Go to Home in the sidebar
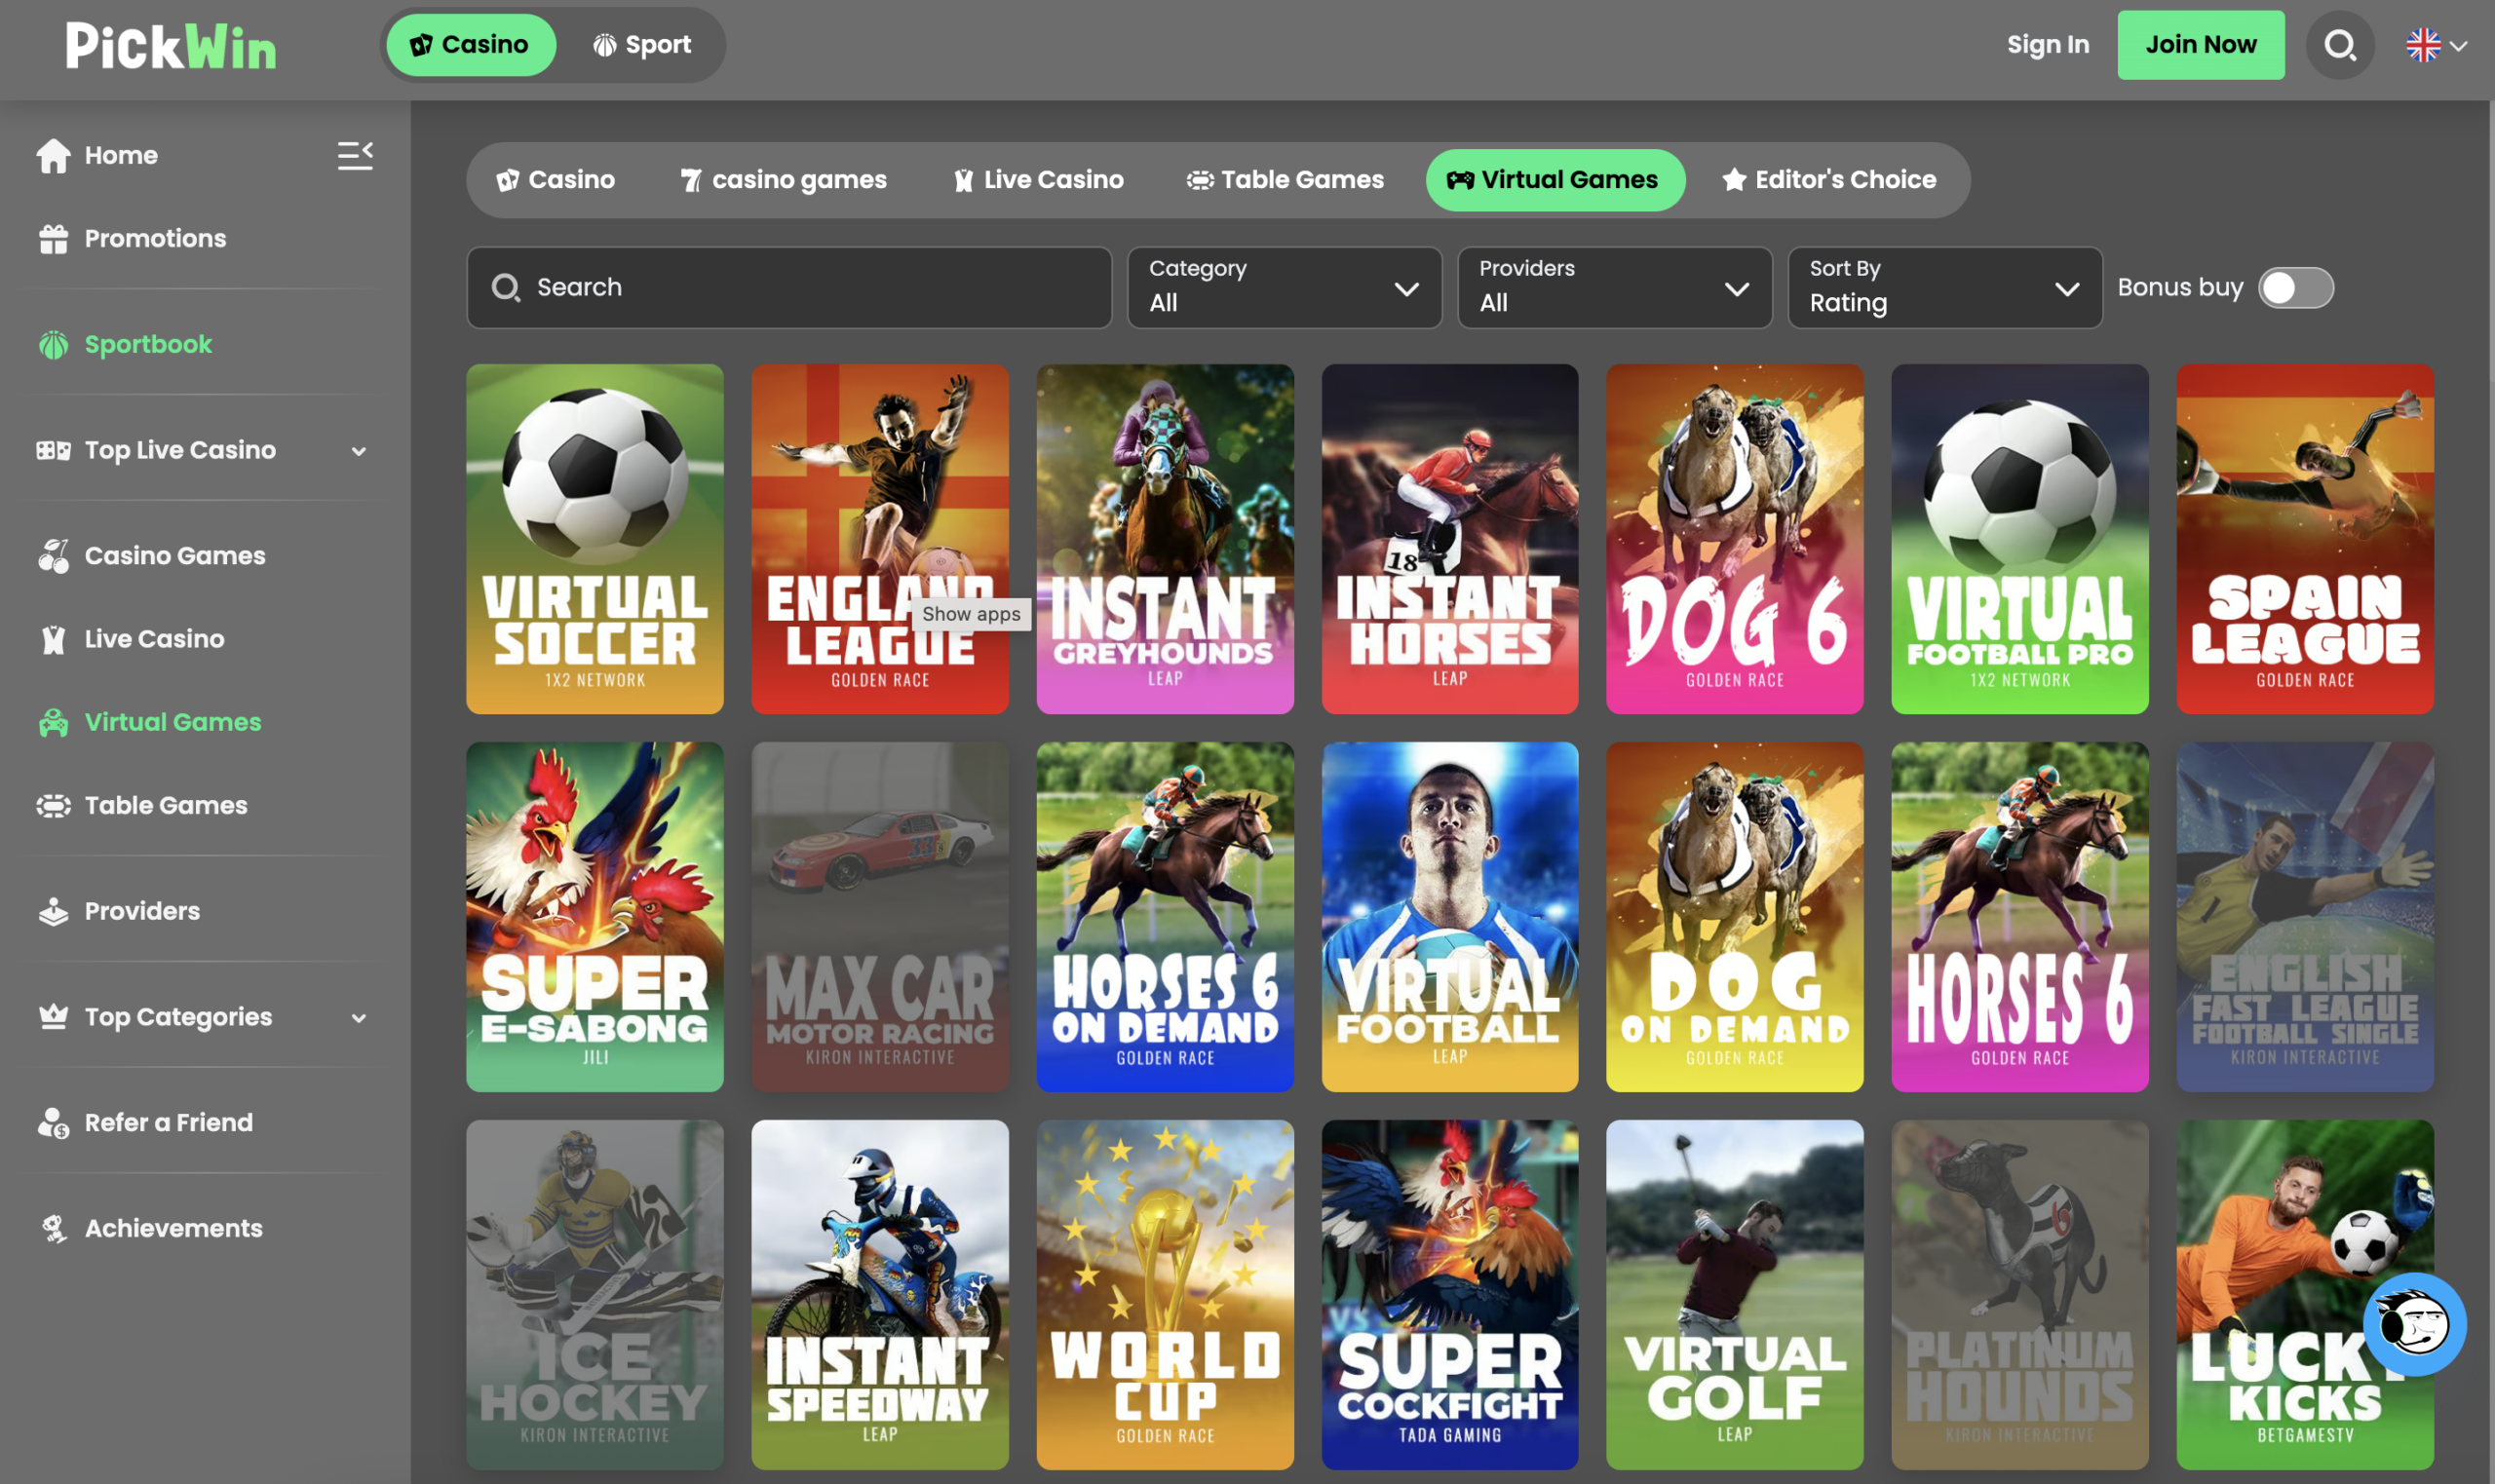Viewport: 2495px width, 1484px height. pyautogui.click(x=121, y=155)
